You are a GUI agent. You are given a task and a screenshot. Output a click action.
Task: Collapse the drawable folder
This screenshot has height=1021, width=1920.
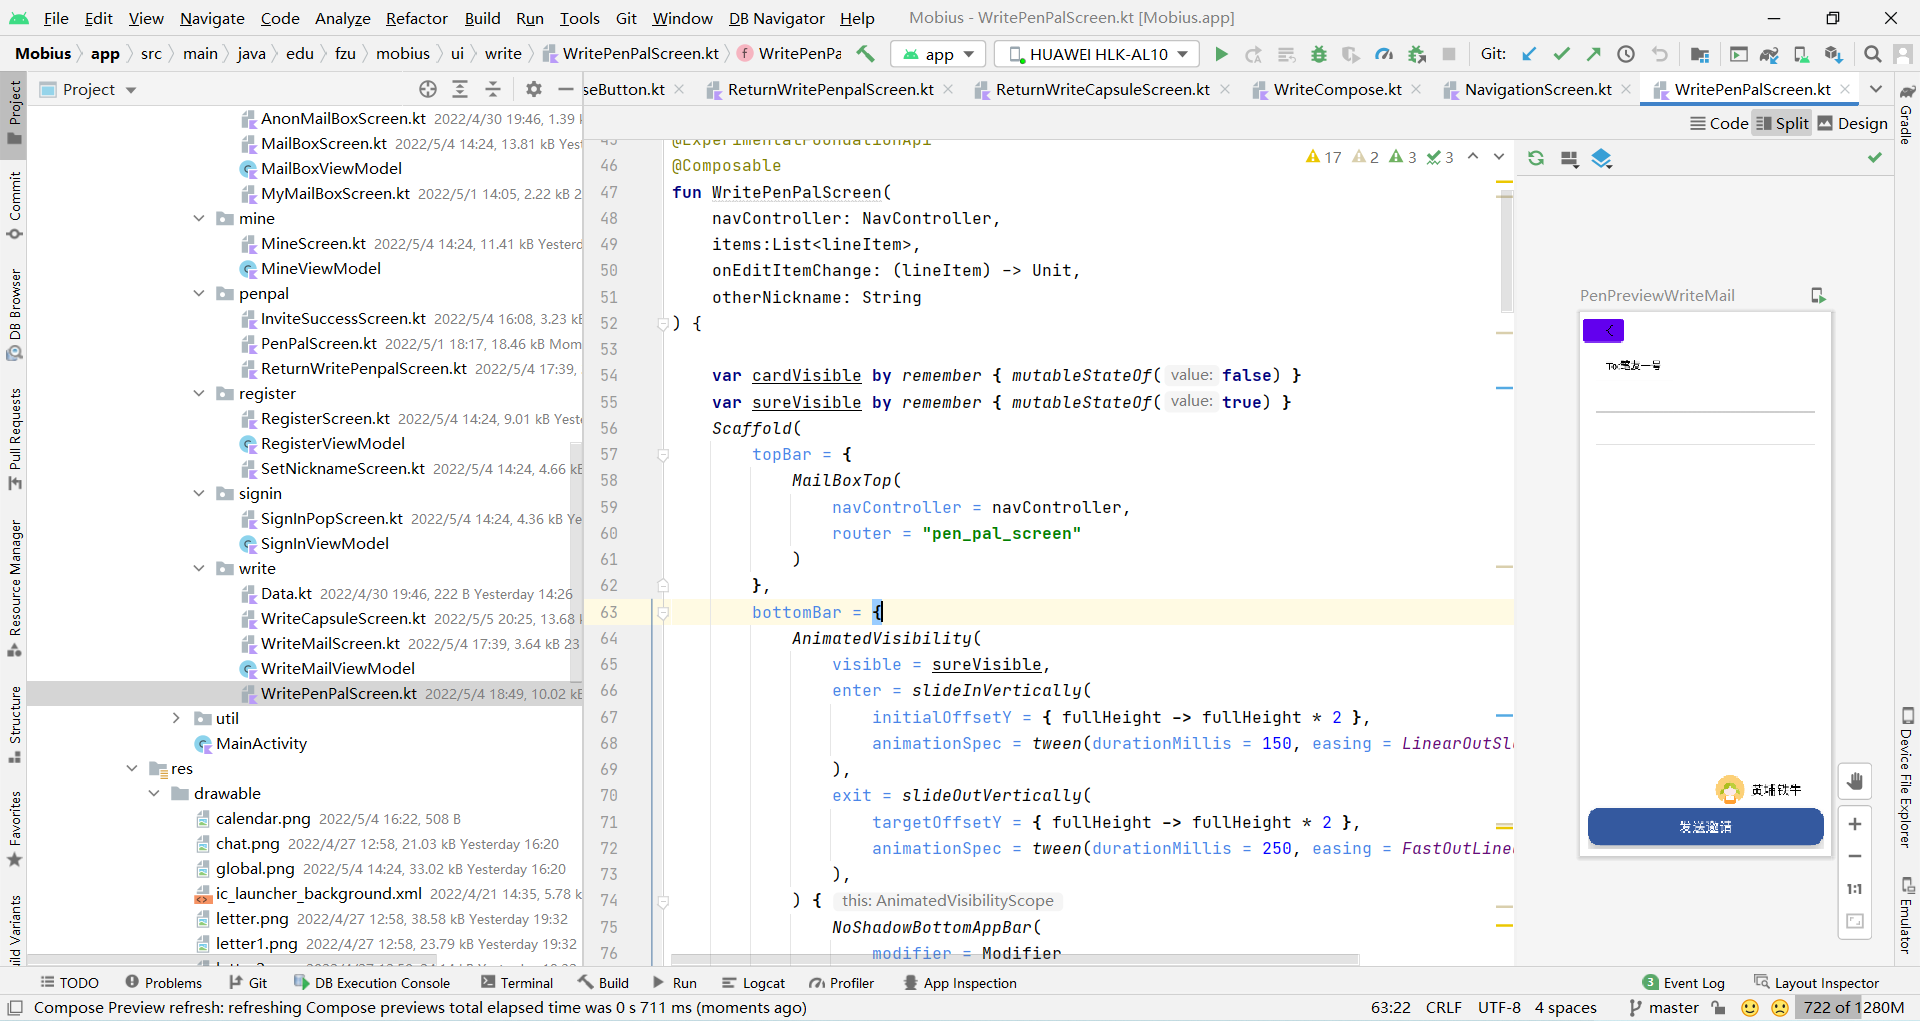click(x=154, y=793)
